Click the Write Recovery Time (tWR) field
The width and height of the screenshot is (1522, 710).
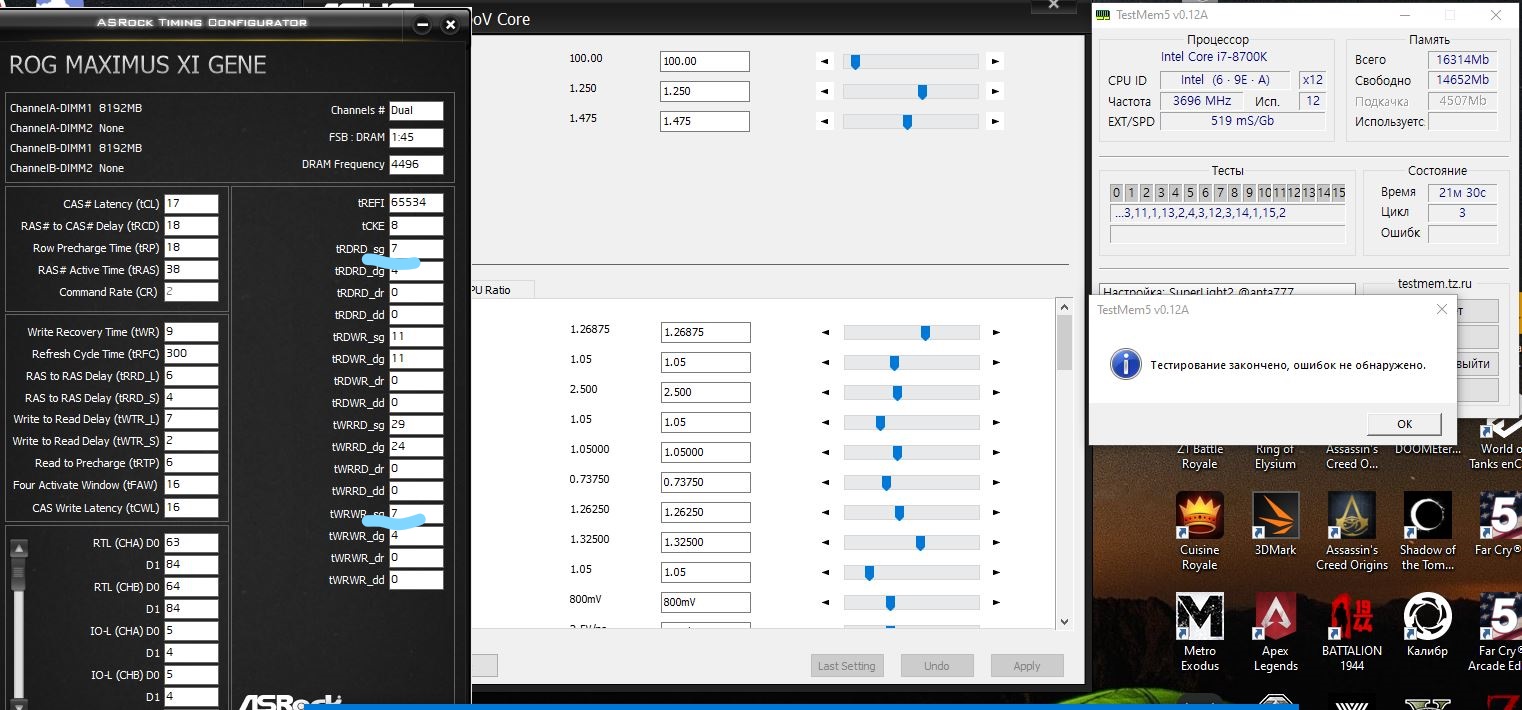click(191, 332)
